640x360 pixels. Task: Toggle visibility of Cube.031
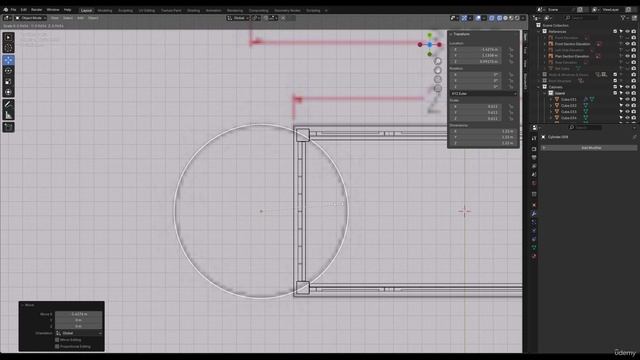click(x=627, y=100)
